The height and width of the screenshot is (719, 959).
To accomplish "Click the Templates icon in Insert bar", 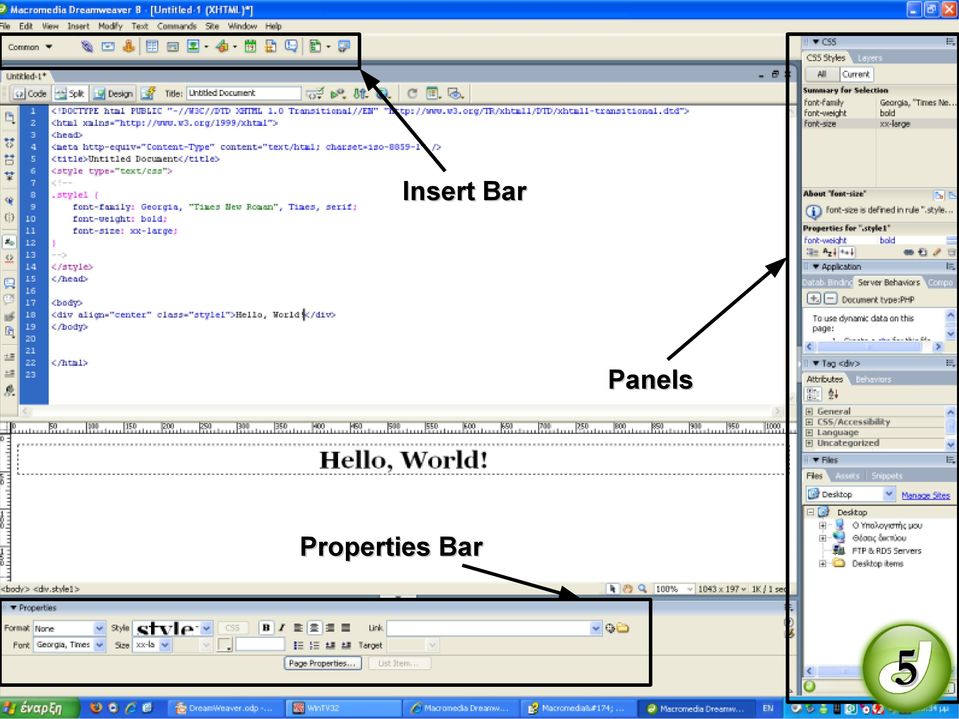I will tap(315, 46).
